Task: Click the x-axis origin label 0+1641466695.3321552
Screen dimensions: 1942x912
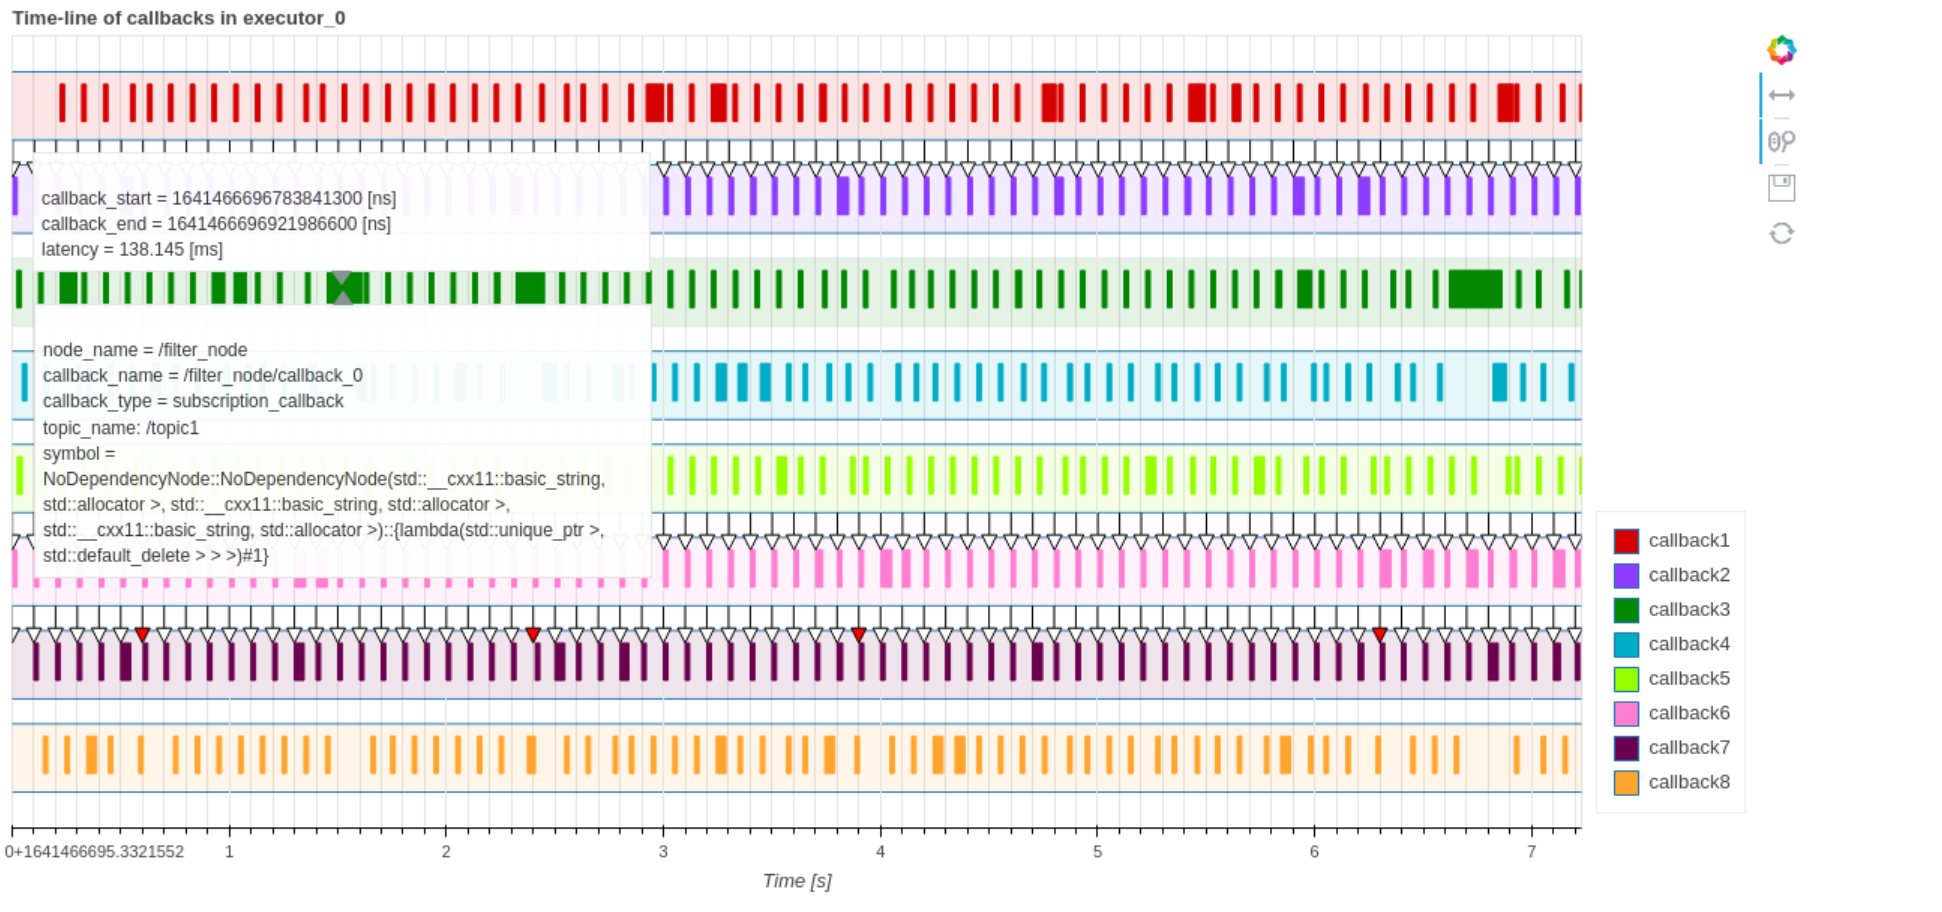Action: (95, 852)
